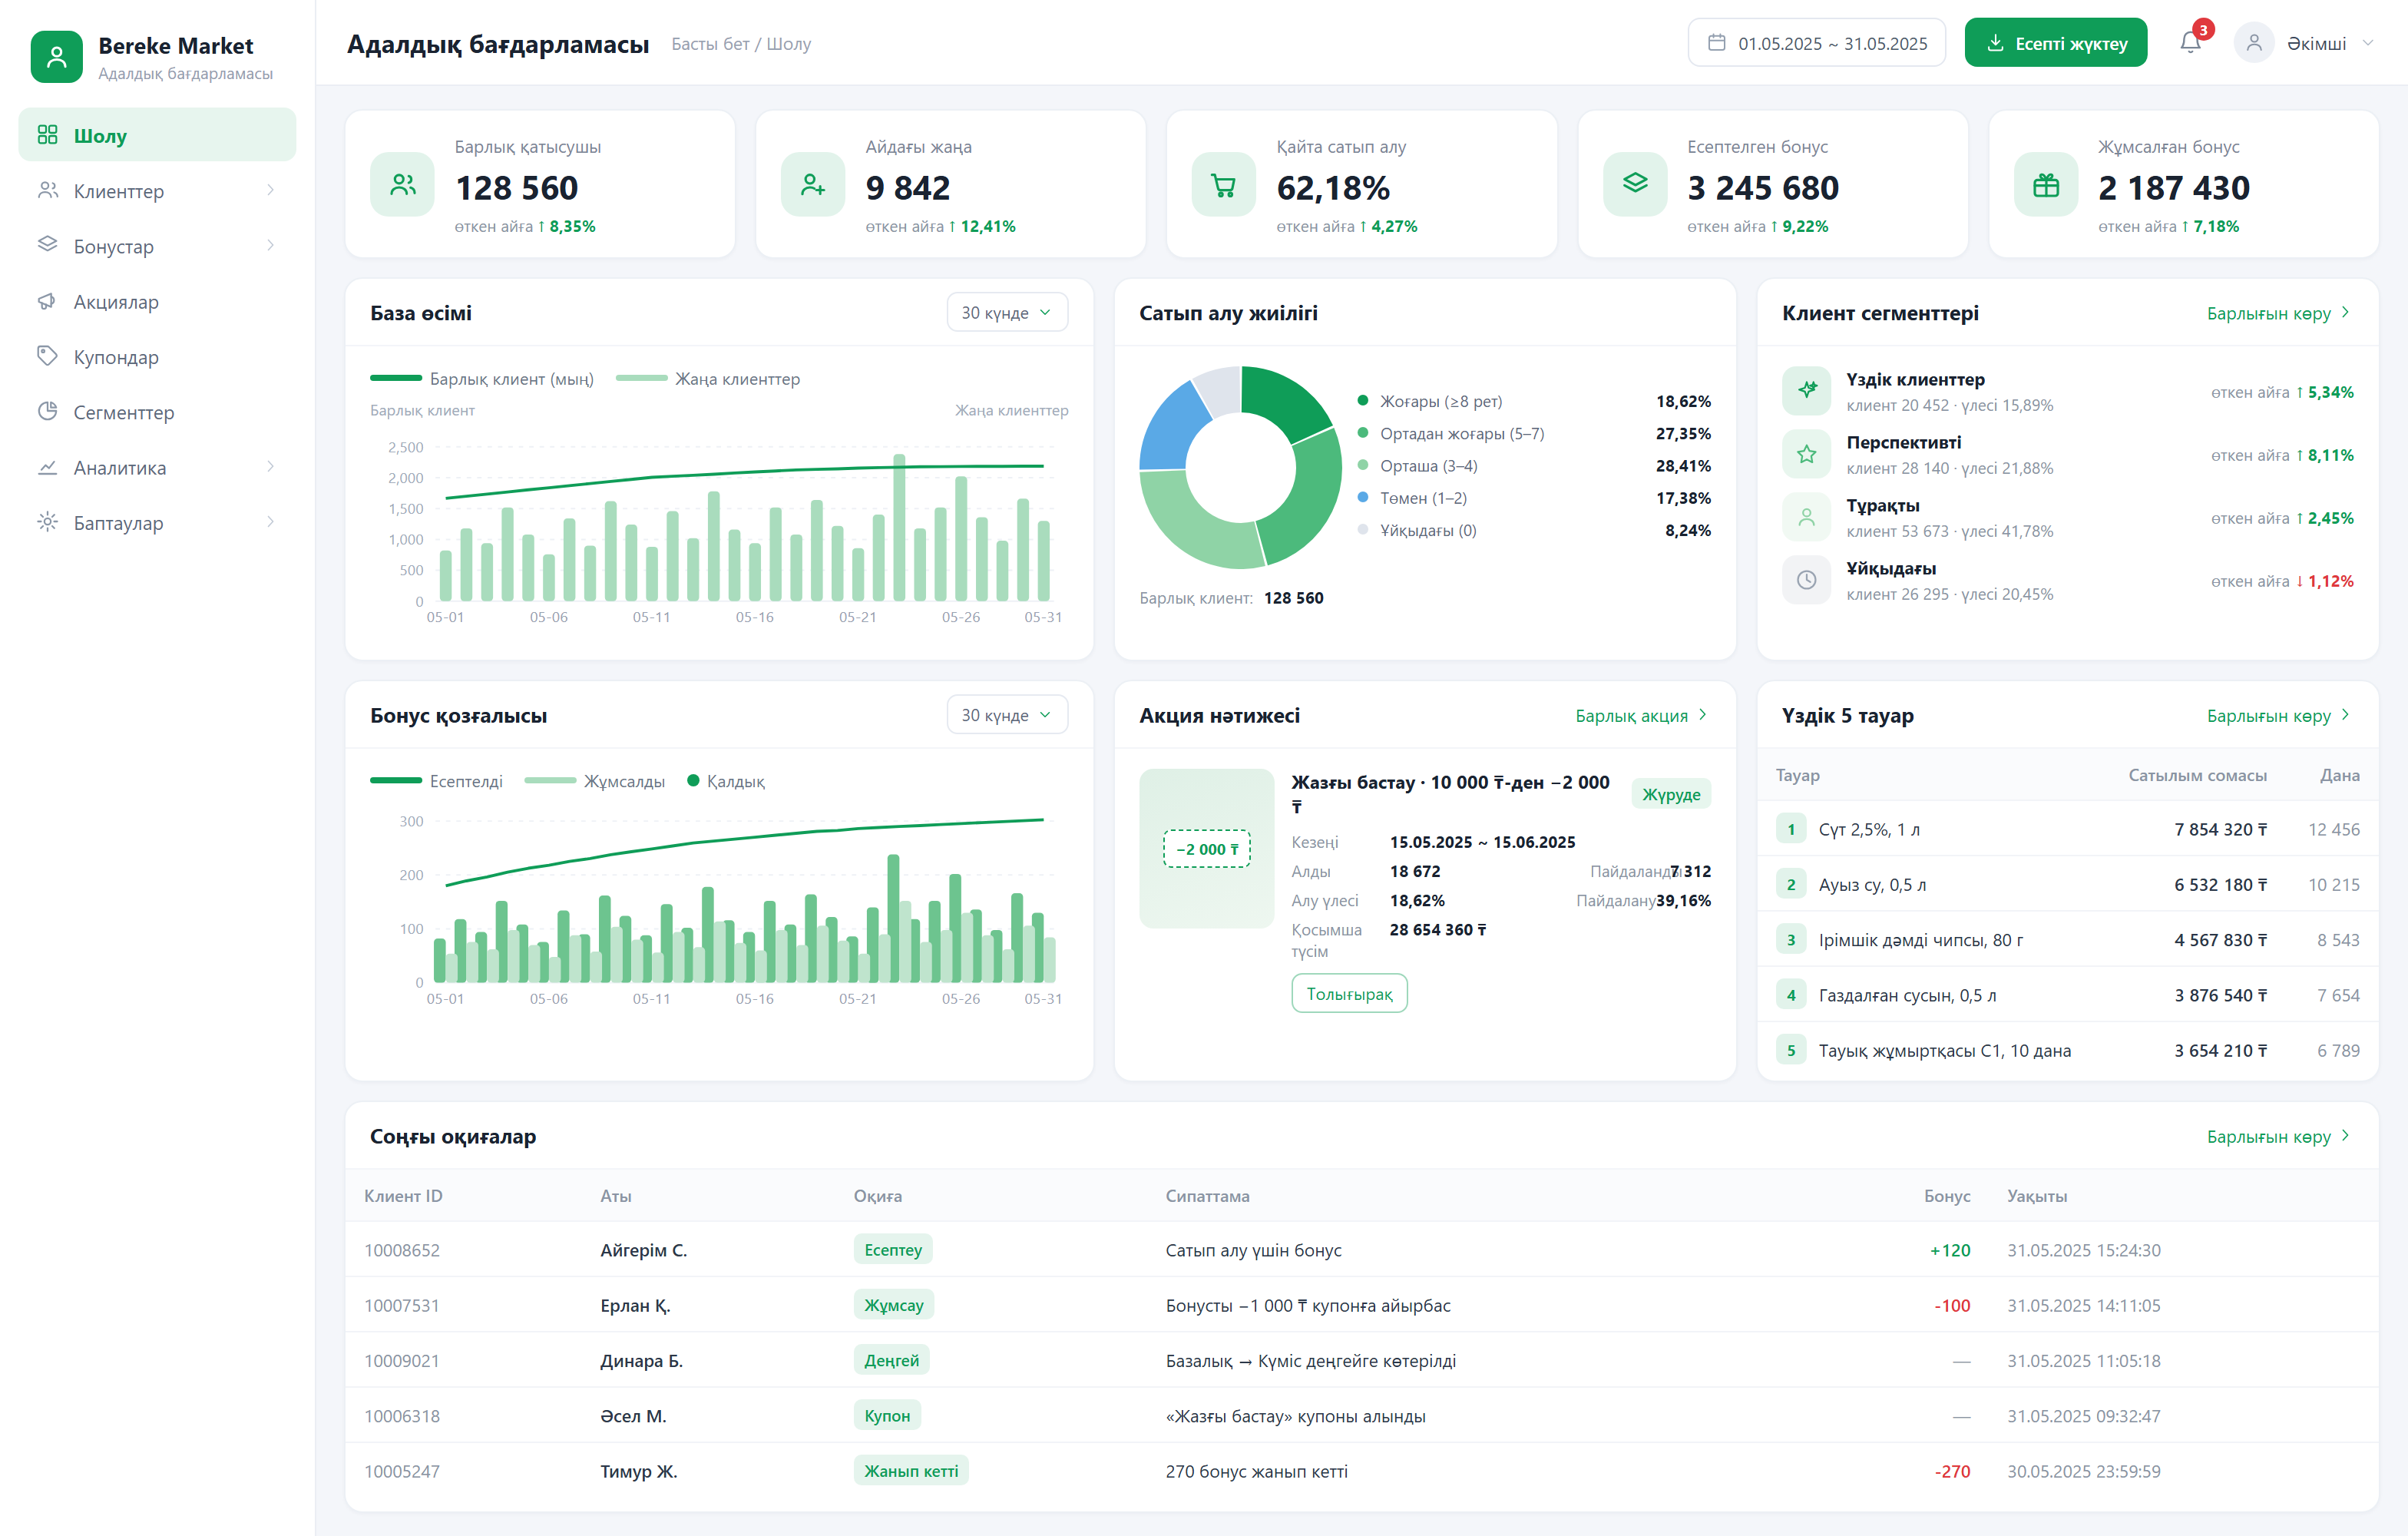Viewport: 2408px width, 1536px height.
Task: Toggle the Есептелді legend in bonus chart
Action: click(437, 781)
